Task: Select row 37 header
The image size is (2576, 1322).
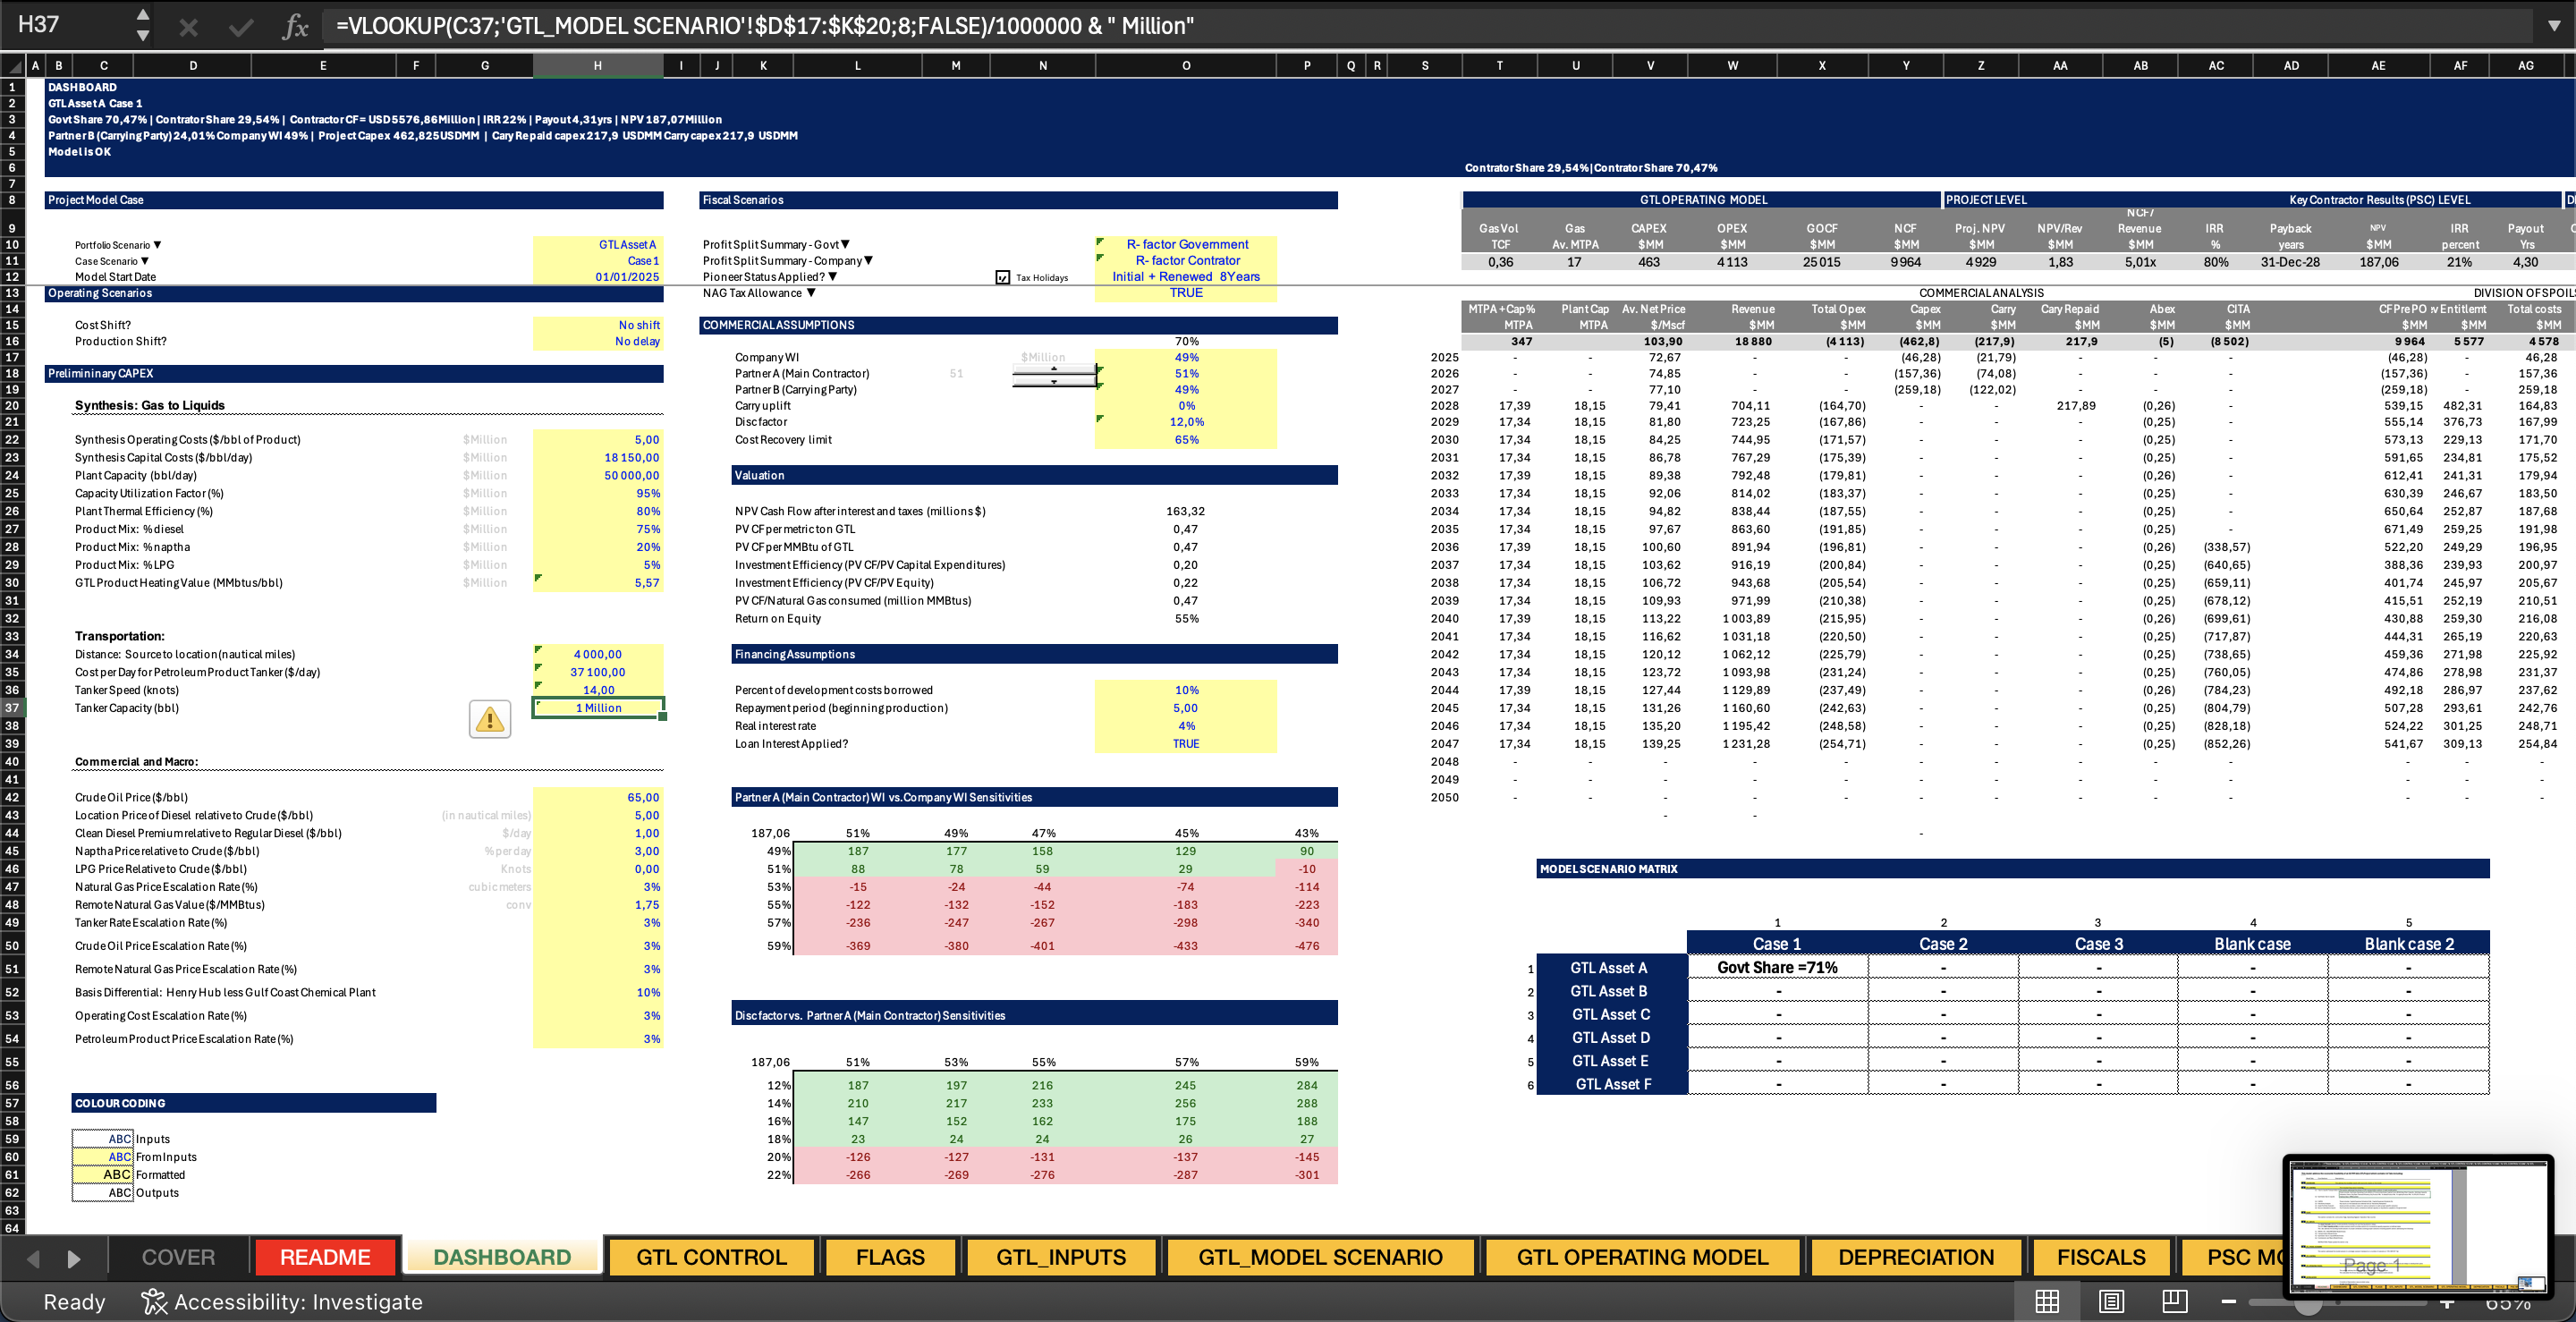Action: (12, 708)
